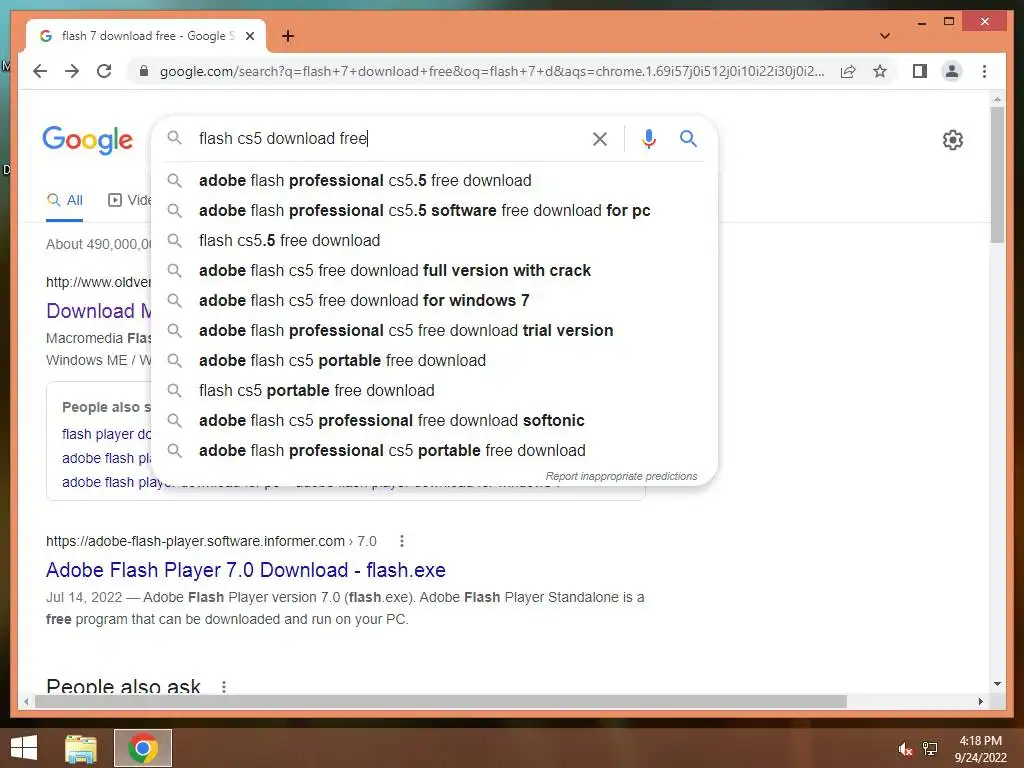This screenshot has width=1024, height=768.
Task: Open File Explorer from the taskbar
Action: pos(81,748)
